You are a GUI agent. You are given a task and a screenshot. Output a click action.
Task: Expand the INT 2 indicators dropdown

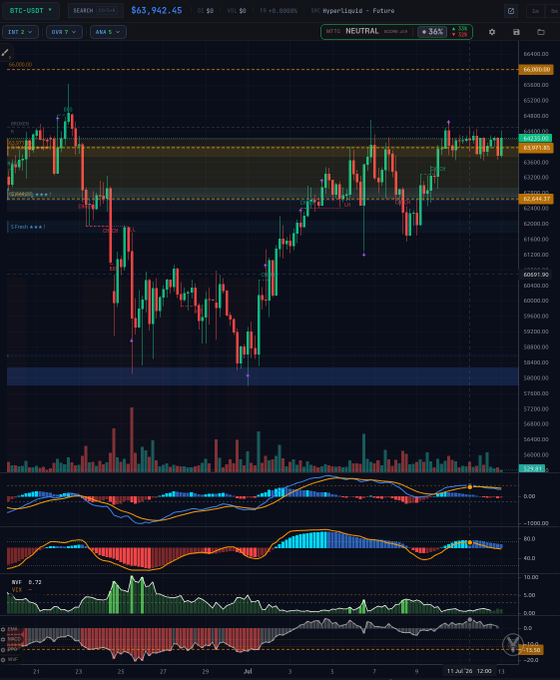[x=20, y=32]
